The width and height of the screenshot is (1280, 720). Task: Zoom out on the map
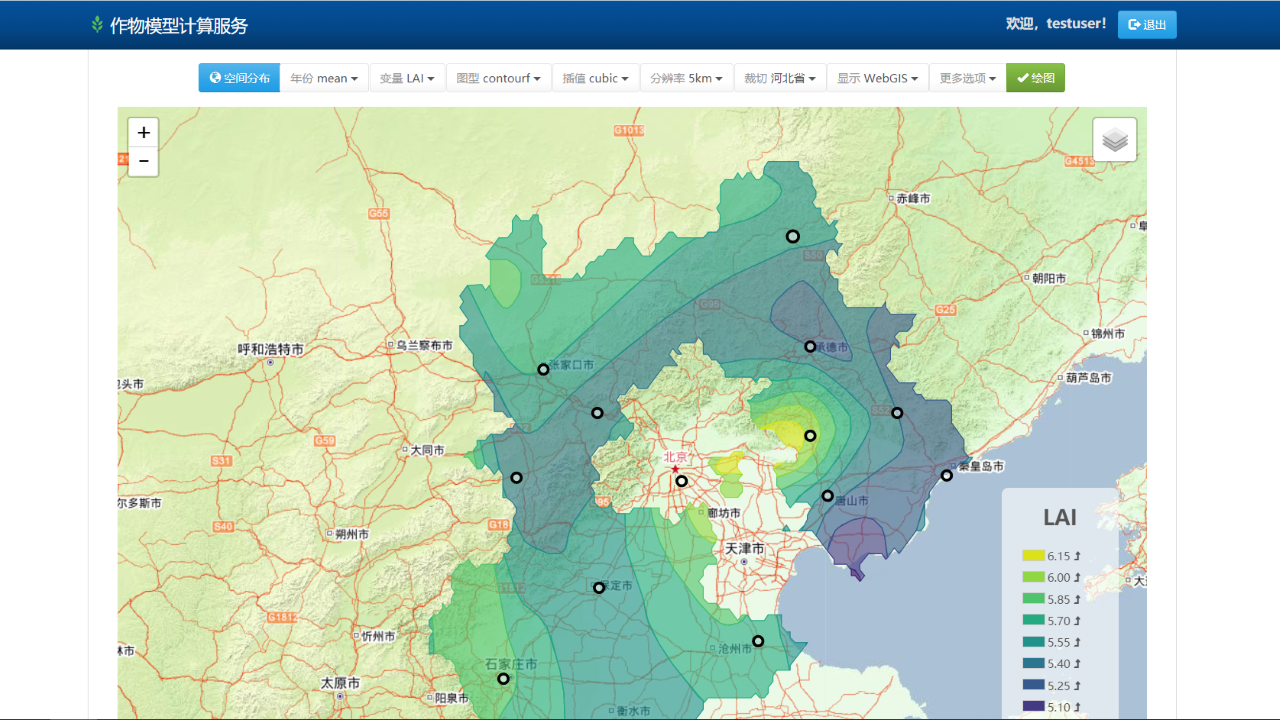click(x=143, y=161)
